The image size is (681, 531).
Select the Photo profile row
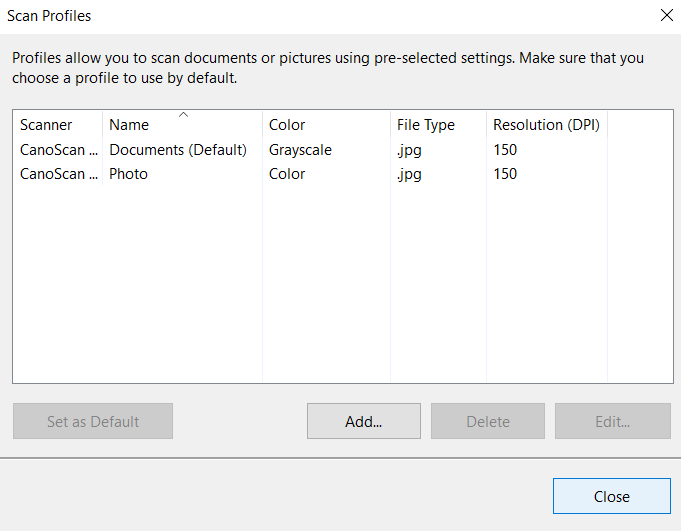pos(129,174)
